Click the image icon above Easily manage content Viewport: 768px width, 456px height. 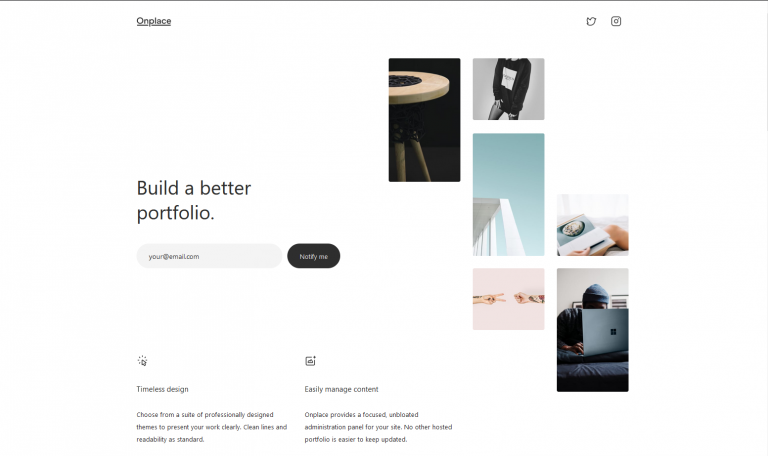coord(311,361)
